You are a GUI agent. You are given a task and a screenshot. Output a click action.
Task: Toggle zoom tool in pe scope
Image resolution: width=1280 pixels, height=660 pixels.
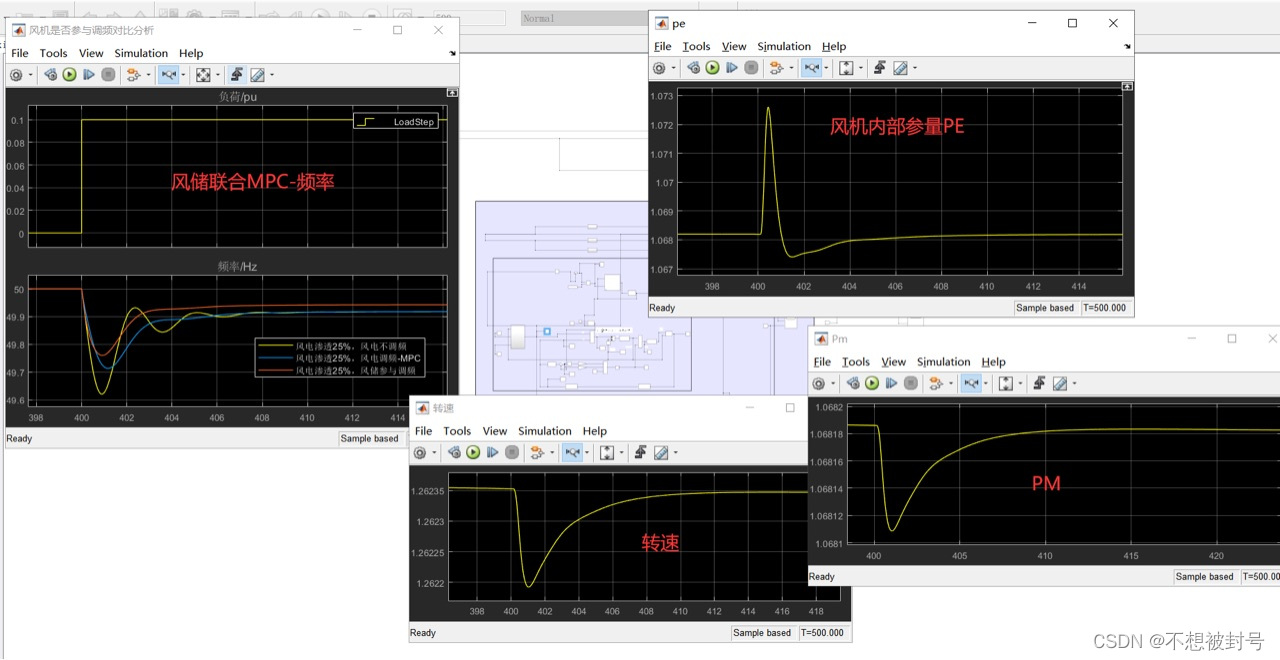811,68
